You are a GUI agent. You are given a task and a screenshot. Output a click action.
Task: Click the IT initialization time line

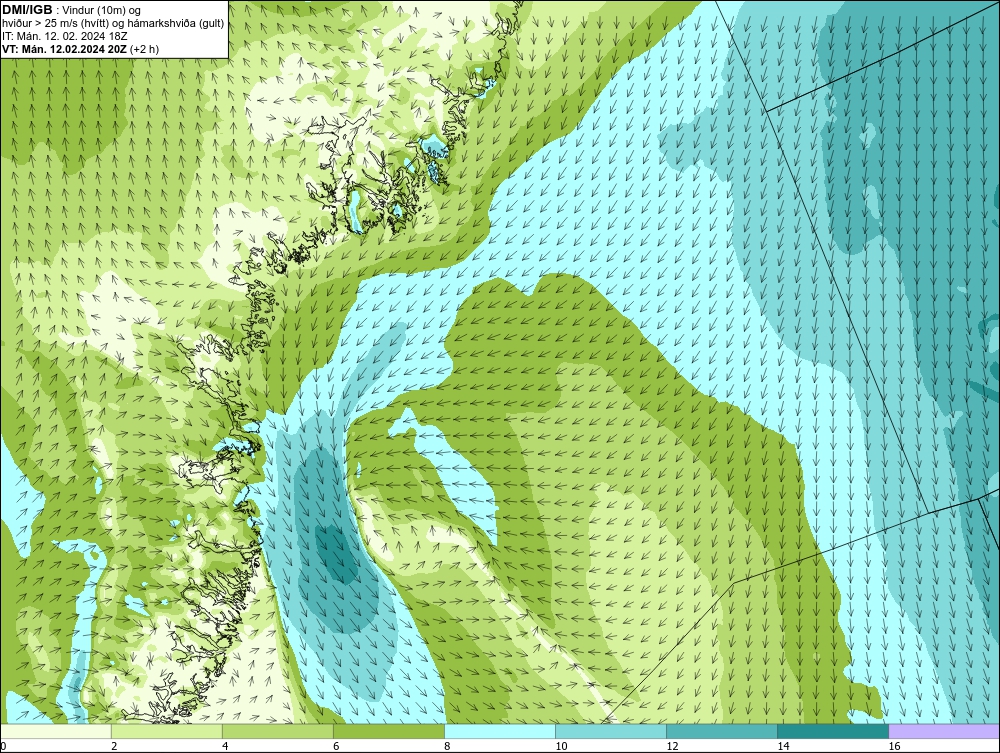click(x=65, y=36)
